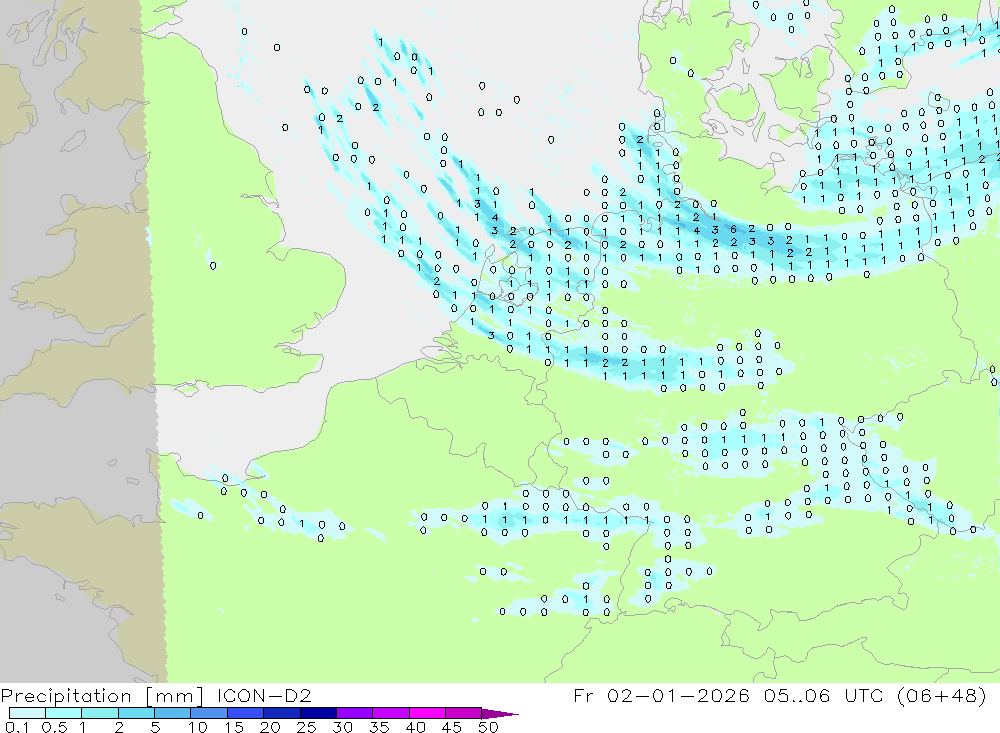
Task: Click the 25–30 mm navy legend swatch
Action: pos(318,713)
